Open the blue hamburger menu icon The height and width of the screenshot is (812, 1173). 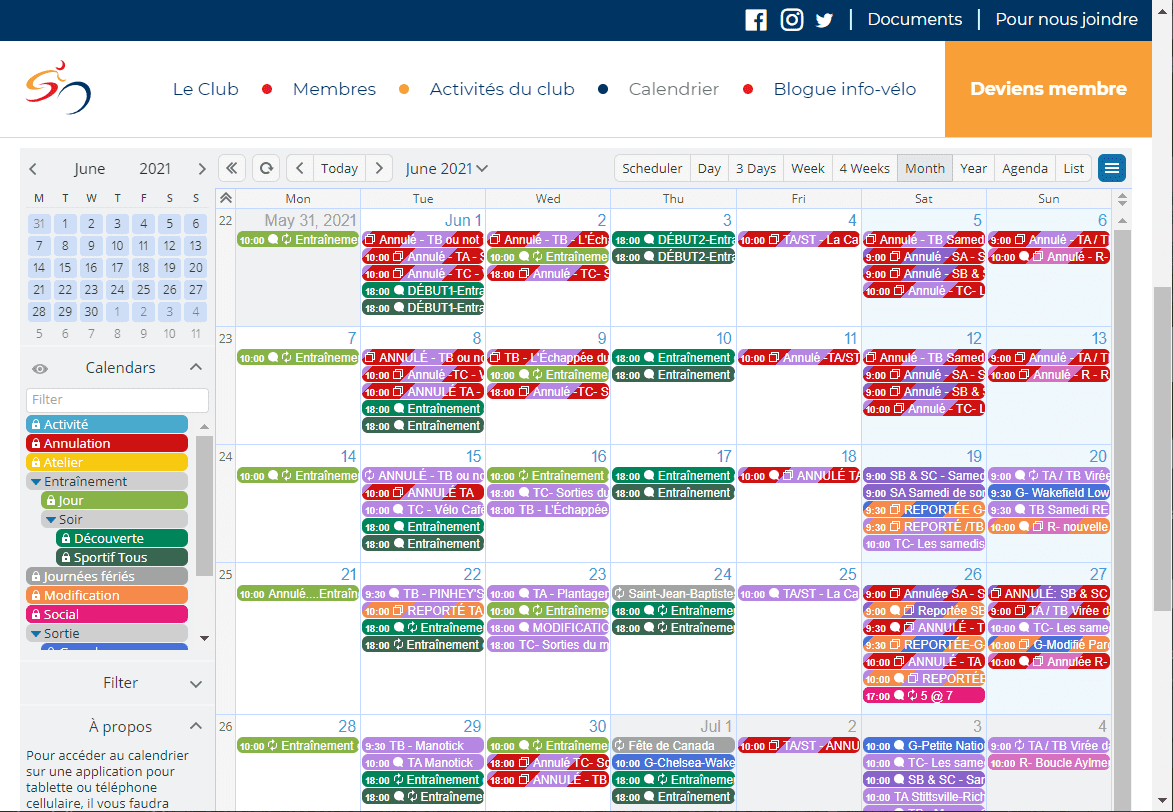[x=1111, y=168]
